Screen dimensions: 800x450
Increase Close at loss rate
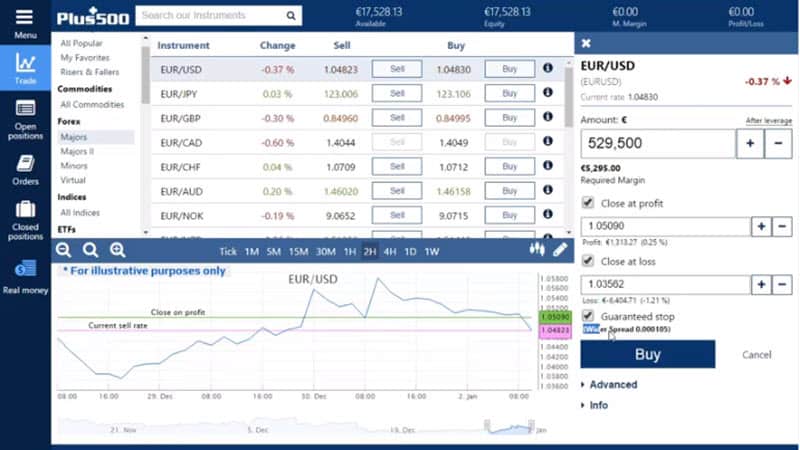761,285
